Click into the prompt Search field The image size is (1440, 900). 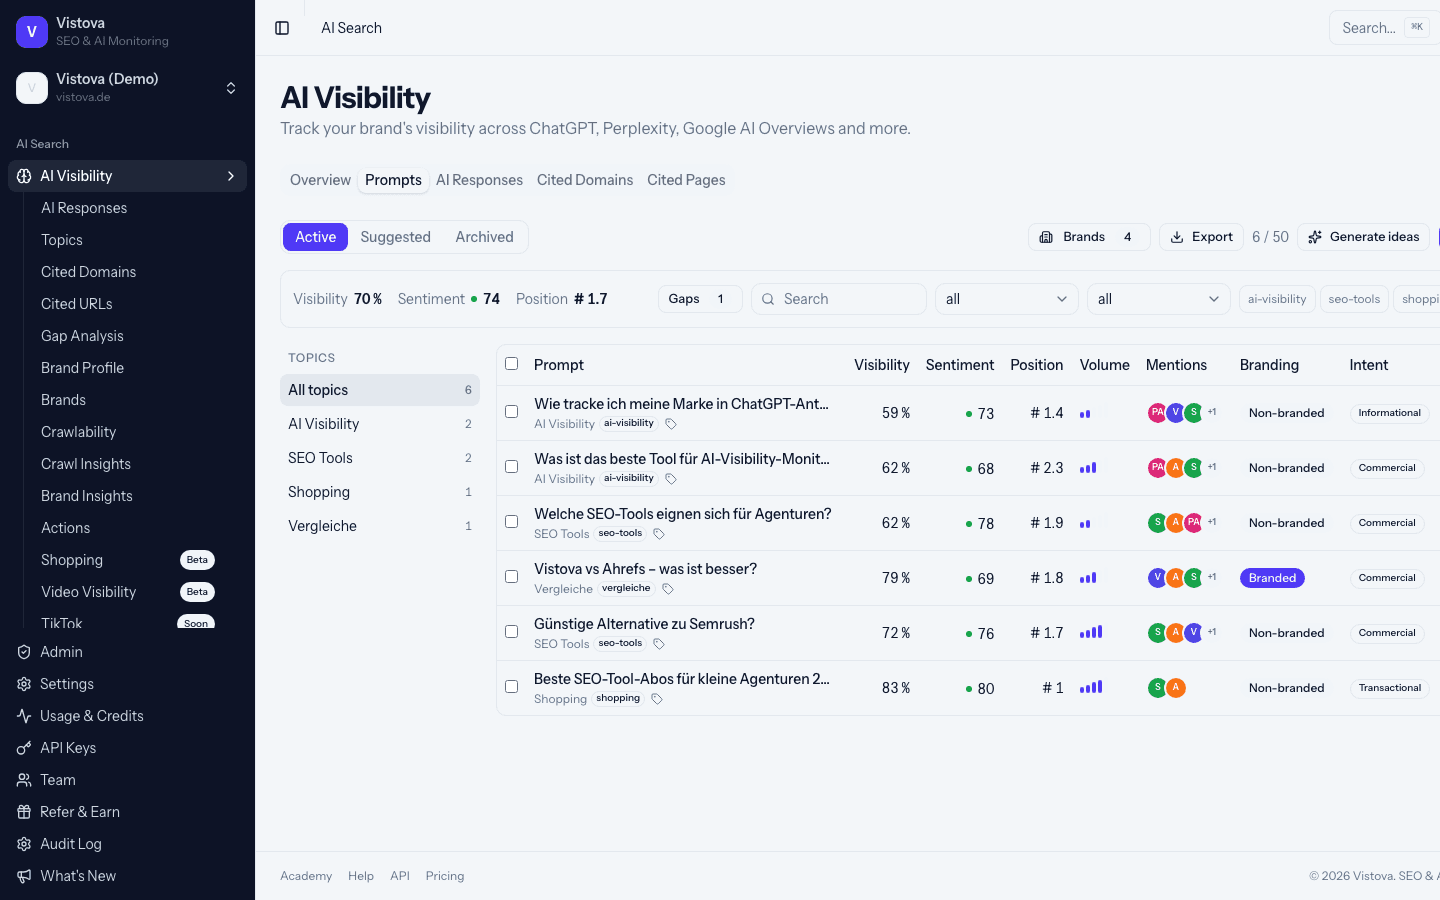pos(839,299)
